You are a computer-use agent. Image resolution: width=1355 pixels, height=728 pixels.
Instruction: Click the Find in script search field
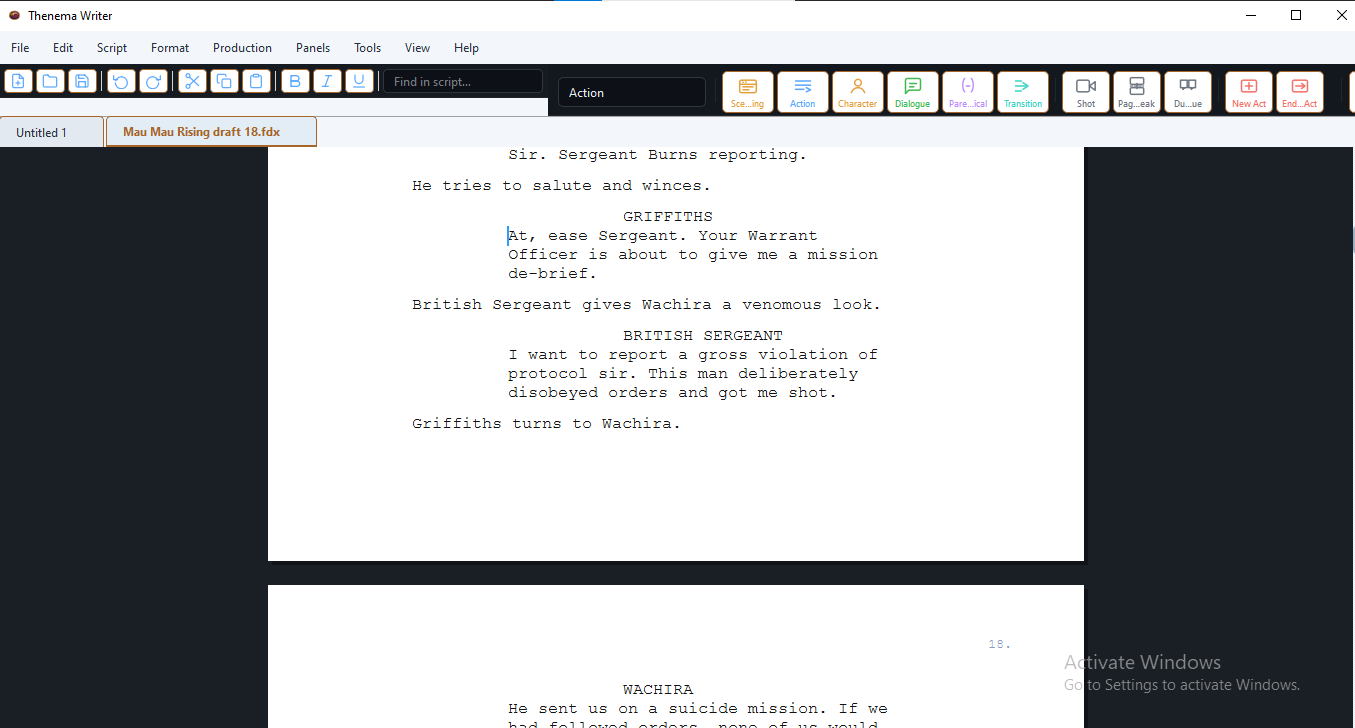[x=463, y=82]
